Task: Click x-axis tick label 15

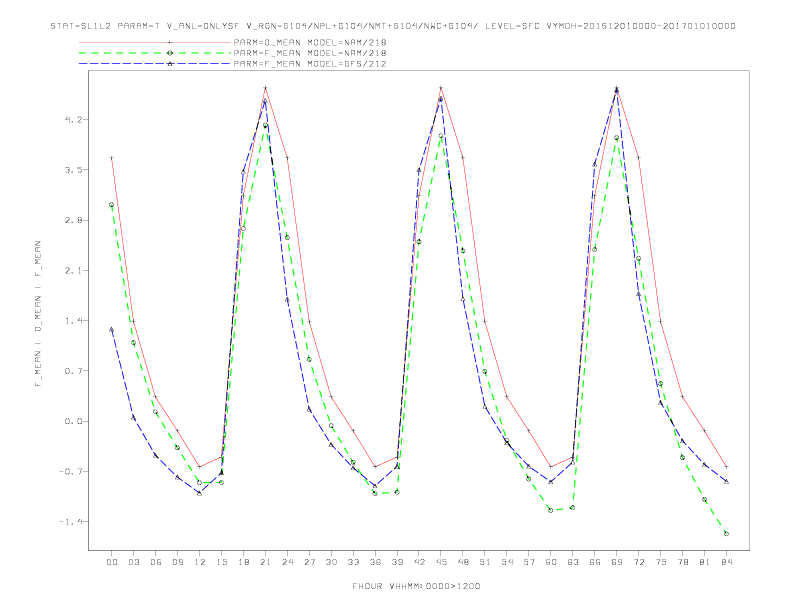Action: [221, 562]
